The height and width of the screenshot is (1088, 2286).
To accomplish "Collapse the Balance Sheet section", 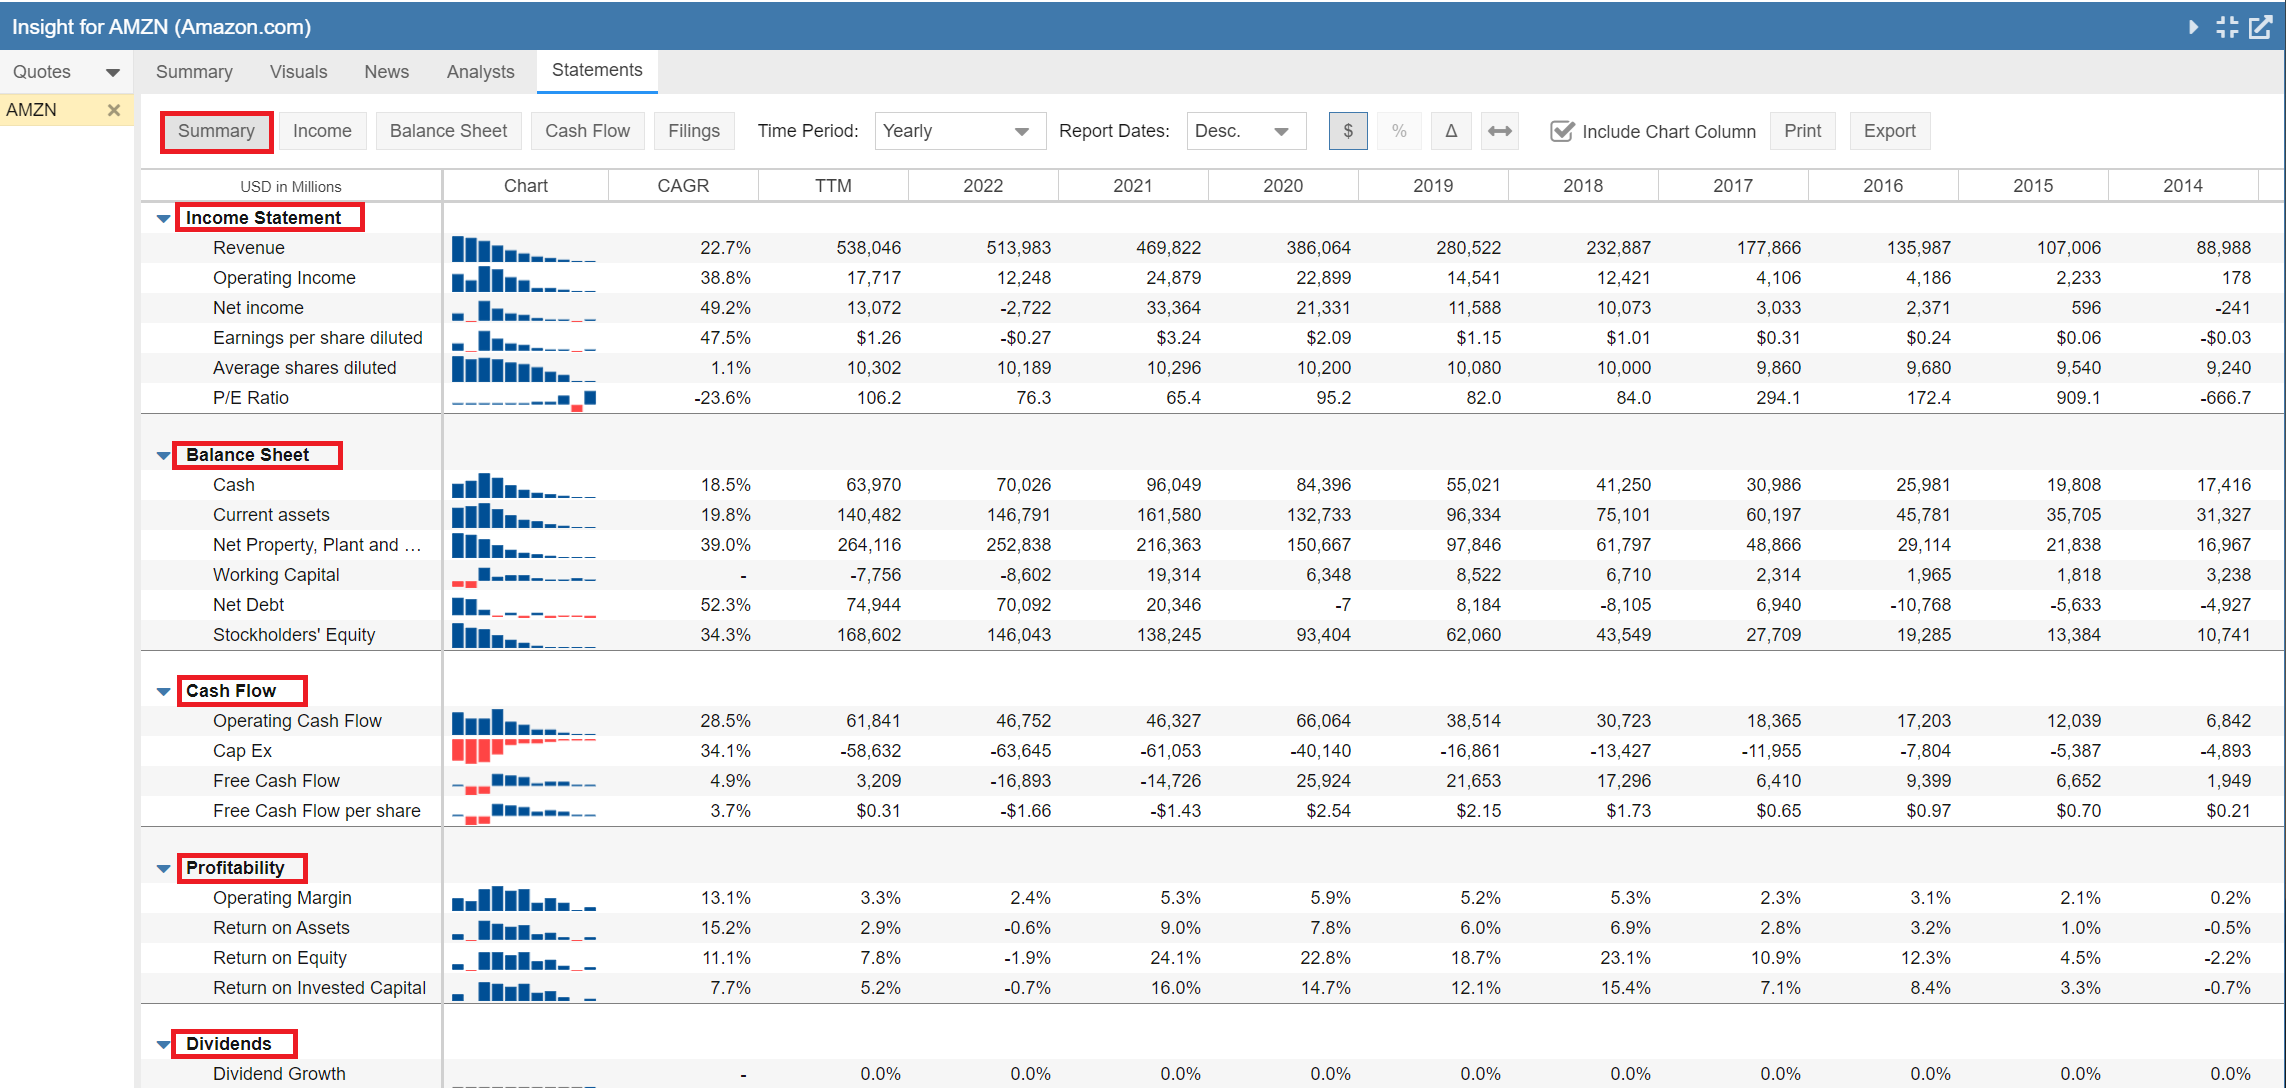I will click(163, 455).
